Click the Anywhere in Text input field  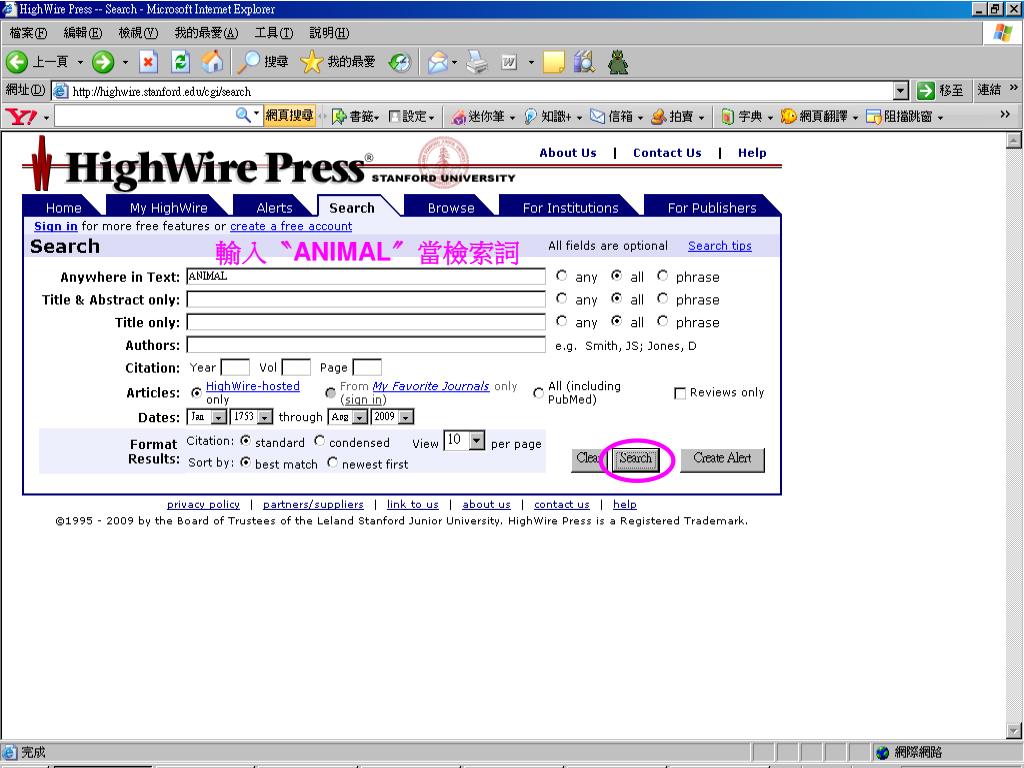pos(366,276)
